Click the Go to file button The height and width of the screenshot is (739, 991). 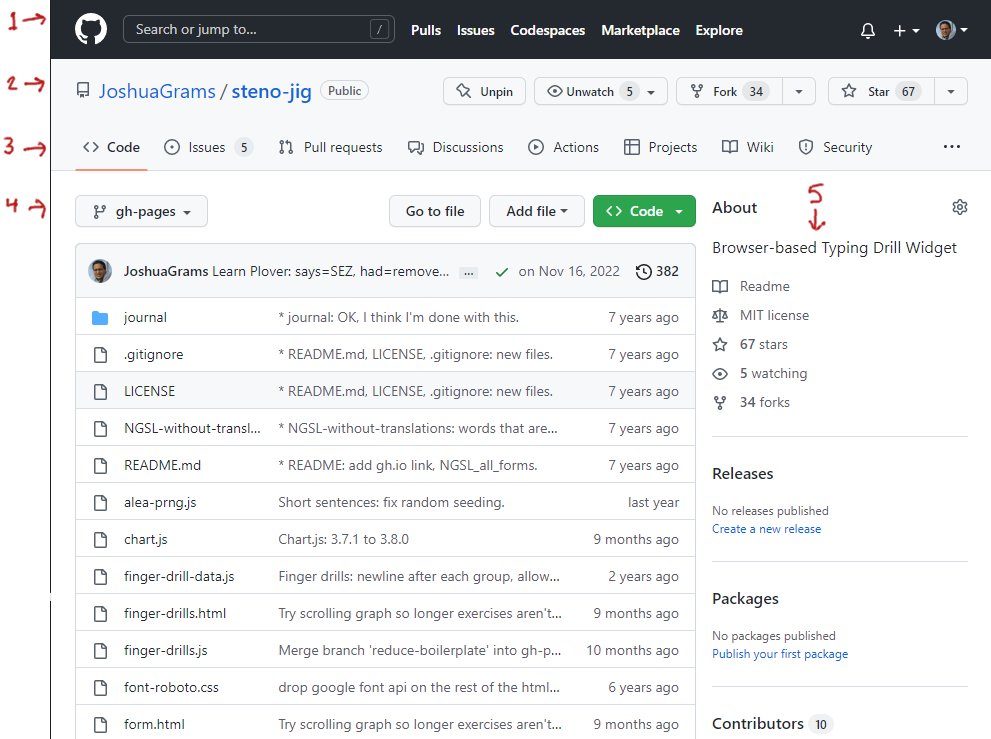pyautogui.click(x=435, y=211)
